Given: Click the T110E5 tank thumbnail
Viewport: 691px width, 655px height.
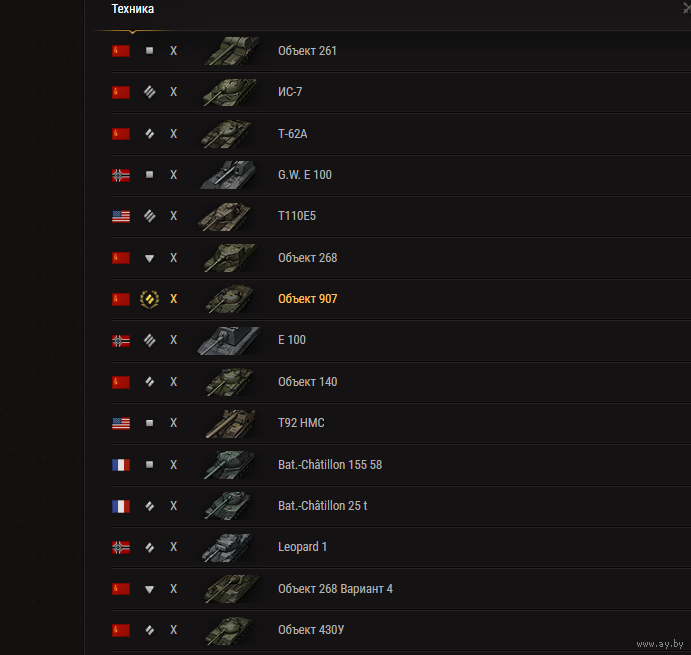Looking at the screenshot, I should (x=225, y=216).
